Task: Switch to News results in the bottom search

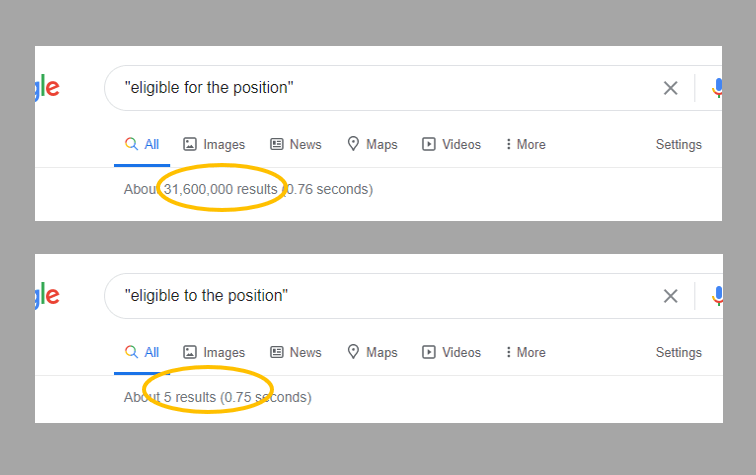Action: 296,352
